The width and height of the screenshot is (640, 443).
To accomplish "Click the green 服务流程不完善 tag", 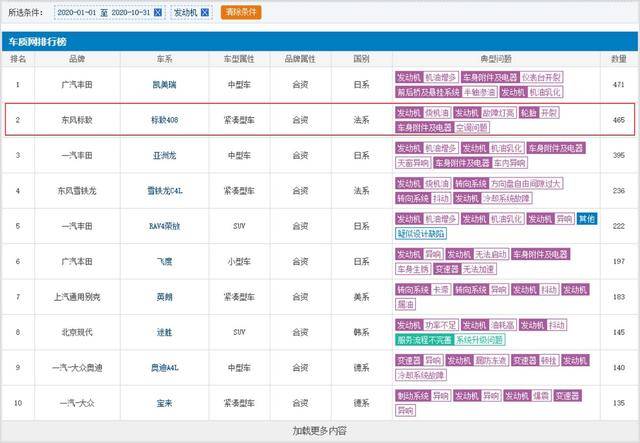I will point(425,339).
